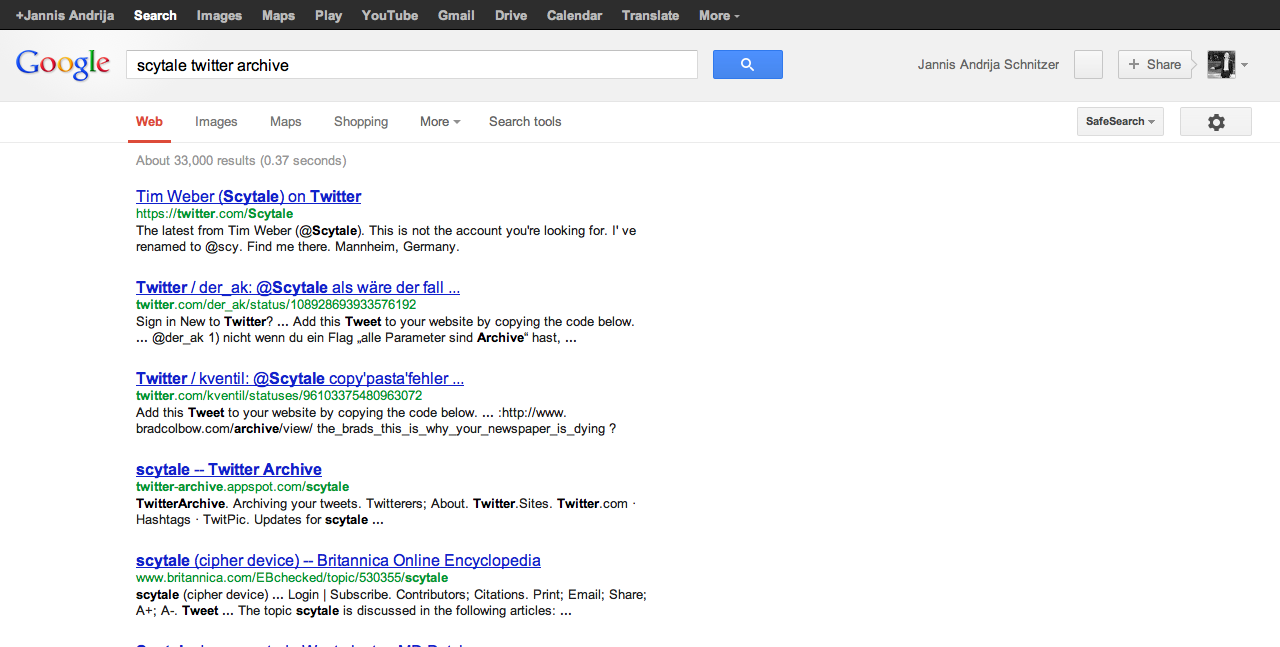Select the Web results tab

tap(149, 122)
